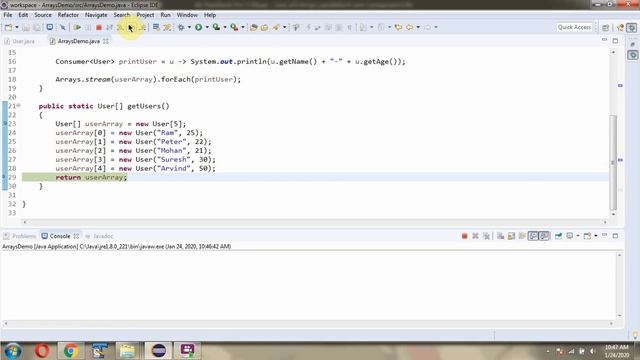The image size is (640, 360).
Task: Switch to the Problems view tab
Action: point(20,236)
